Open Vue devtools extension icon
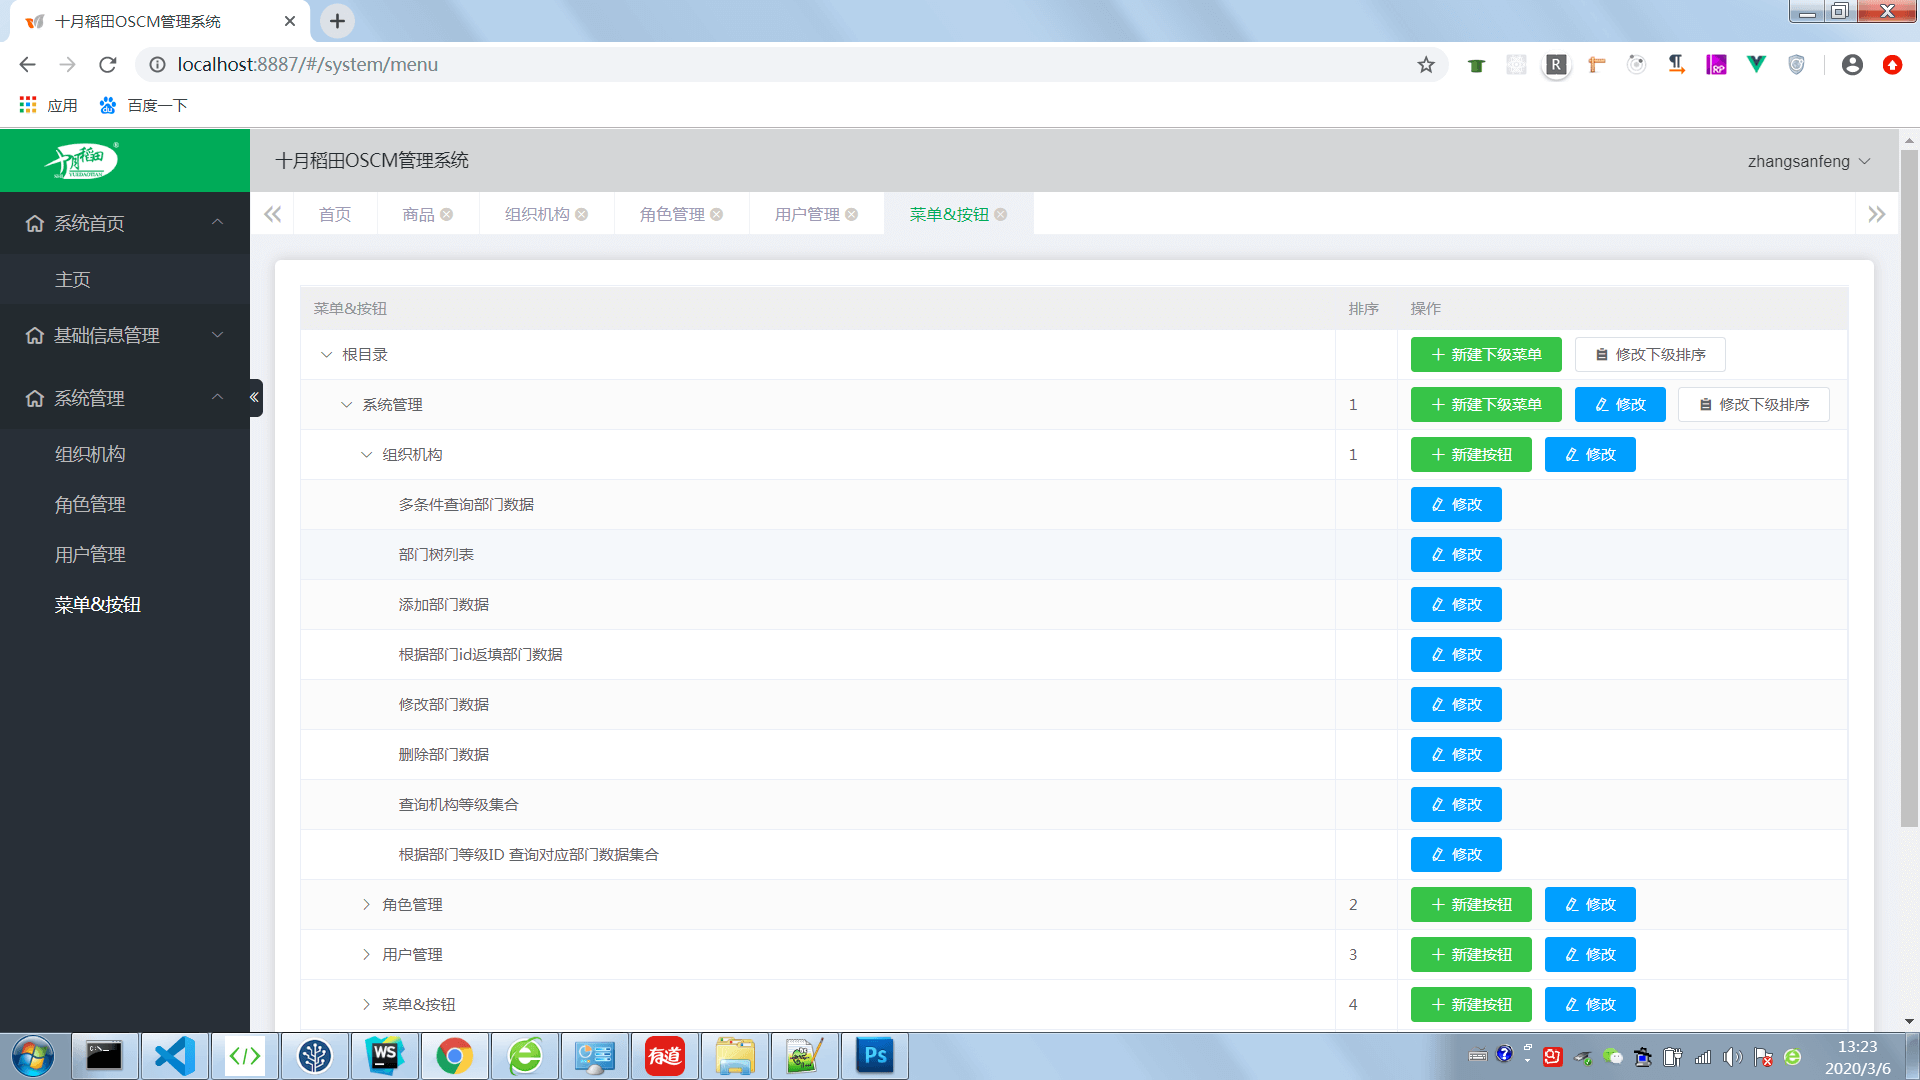This screenshot has width=1920, height=1080. pyautogui.click(x=1756, y=65)
